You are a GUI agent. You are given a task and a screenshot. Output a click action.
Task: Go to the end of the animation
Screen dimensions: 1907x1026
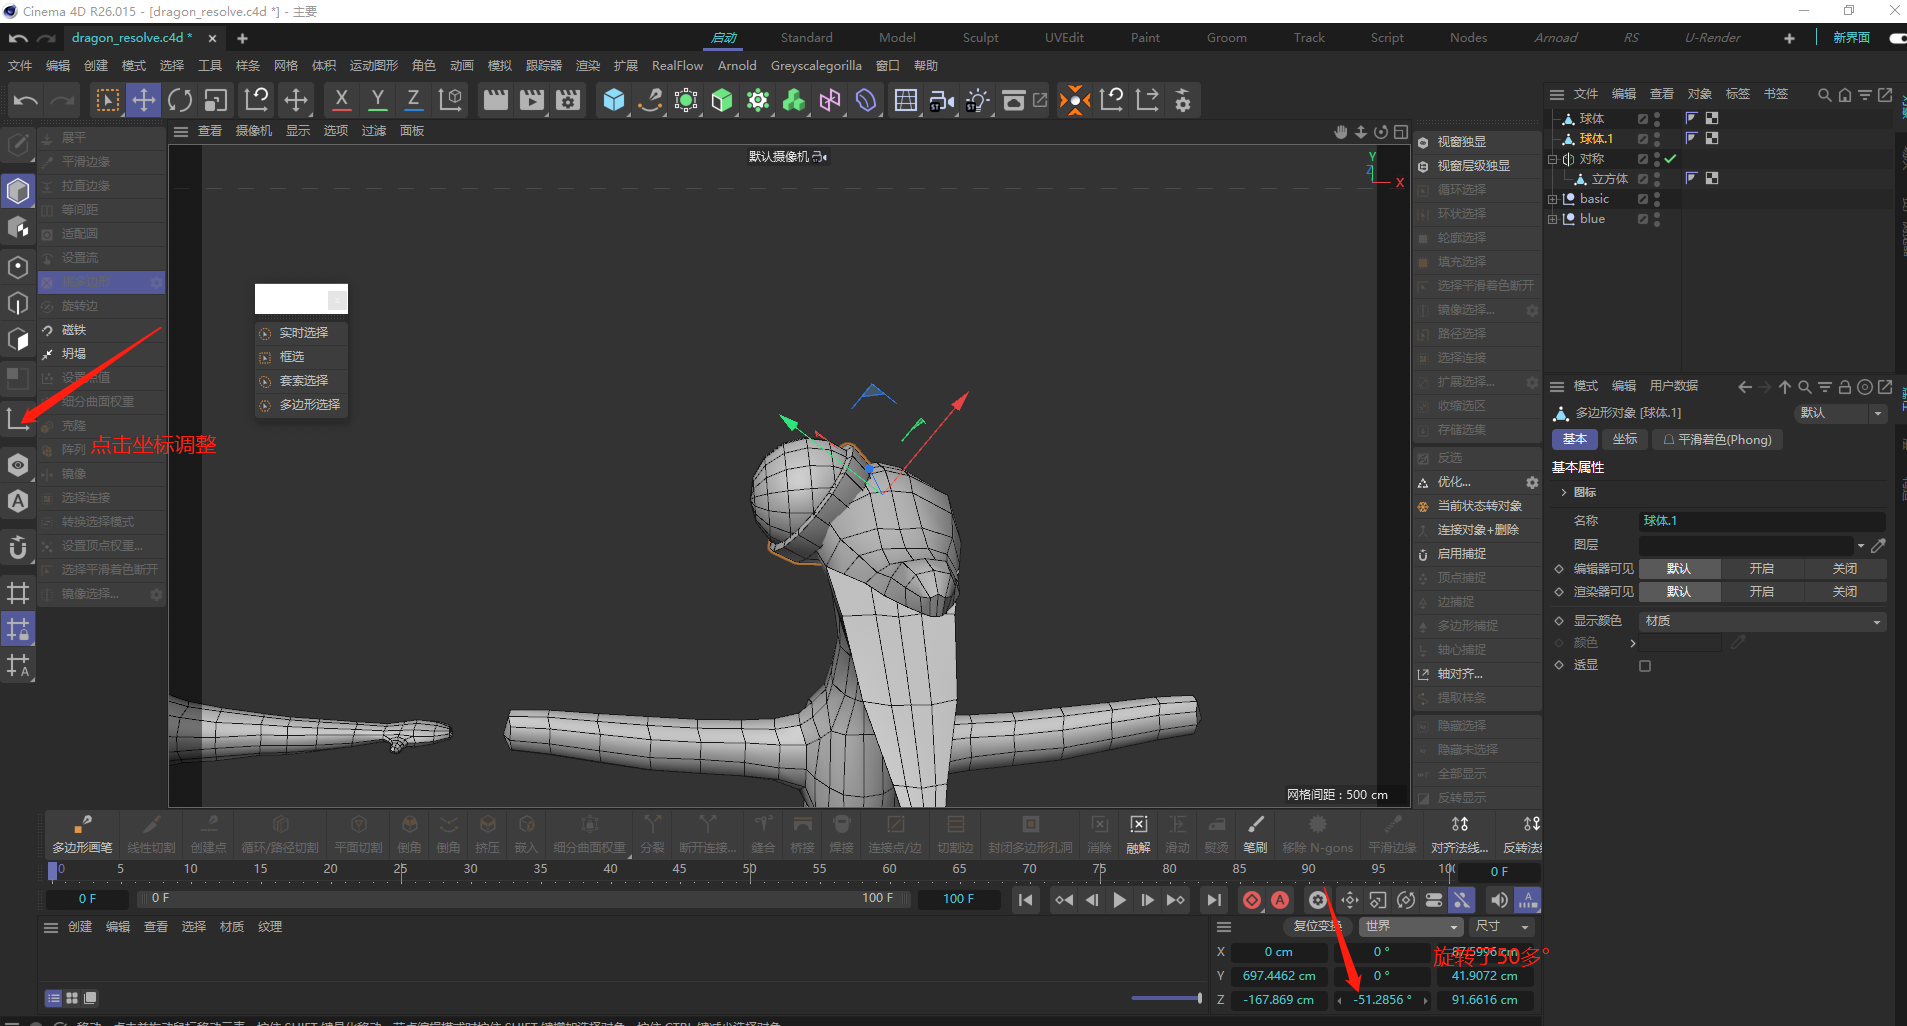point(1213,900)
